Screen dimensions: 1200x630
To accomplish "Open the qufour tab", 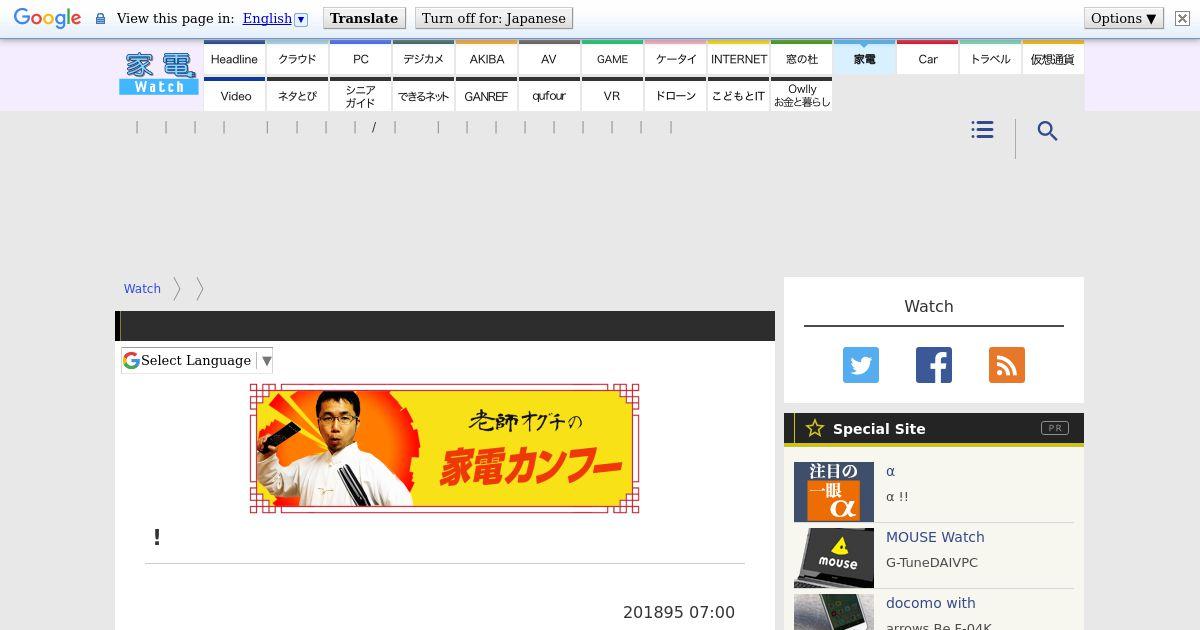I will click(x=549, y=96).
